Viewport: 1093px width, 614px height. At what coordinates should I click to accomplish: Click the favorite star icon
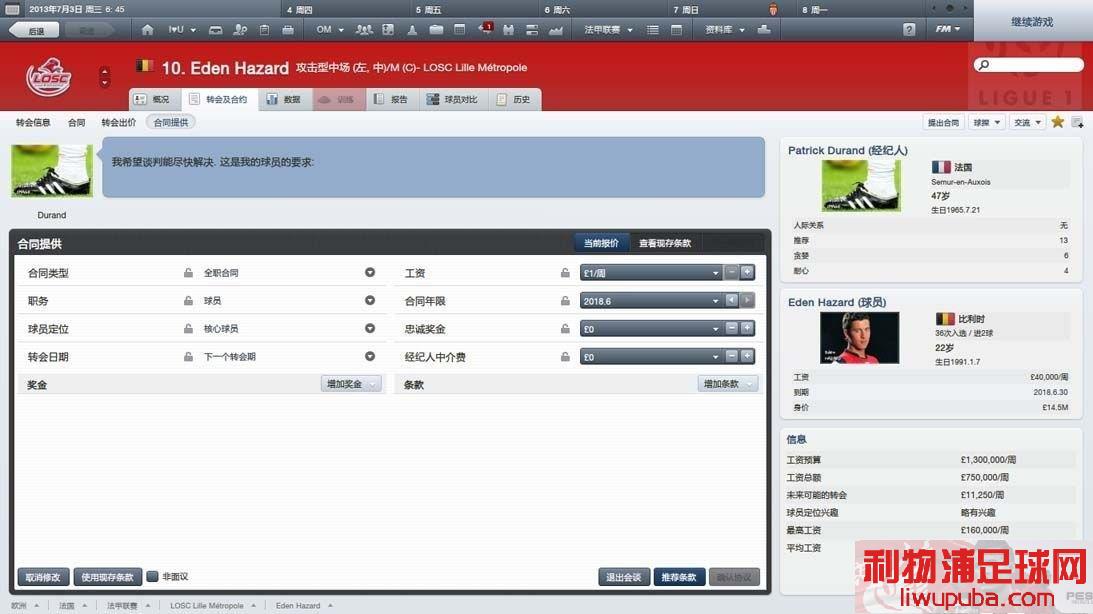tap(1057, 122)
